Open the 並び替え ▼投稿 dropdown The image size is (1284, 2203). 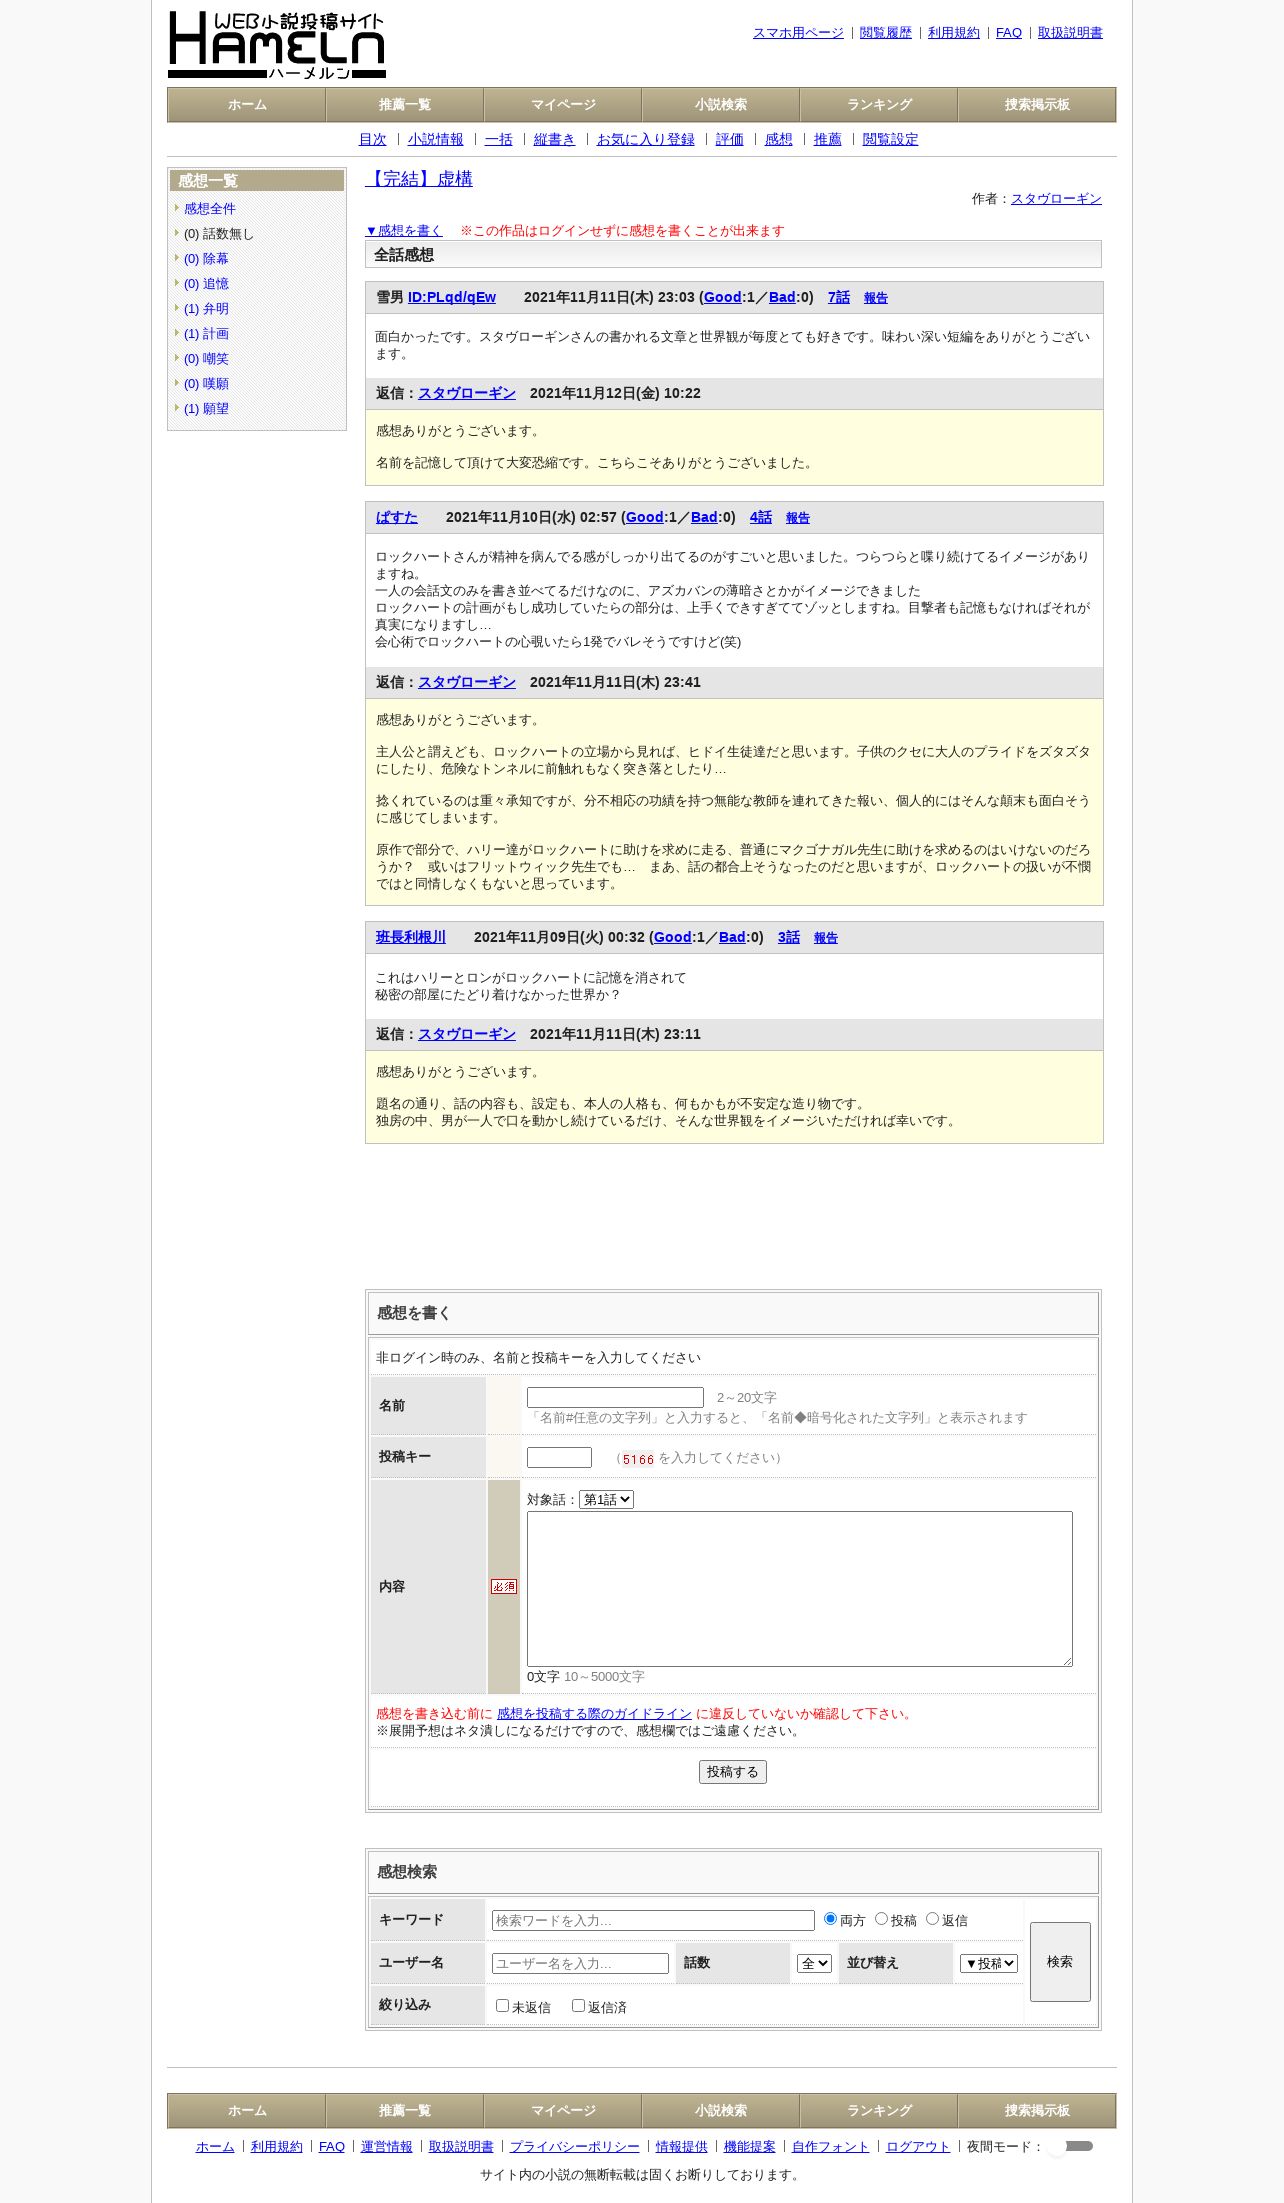(989, 1963)
